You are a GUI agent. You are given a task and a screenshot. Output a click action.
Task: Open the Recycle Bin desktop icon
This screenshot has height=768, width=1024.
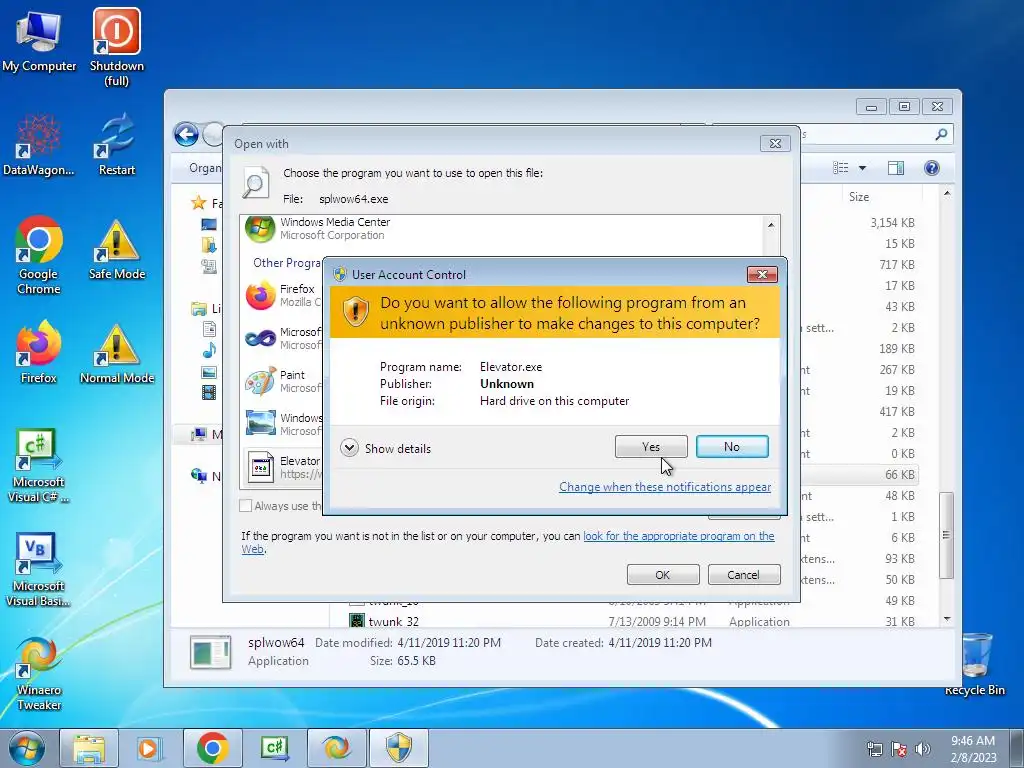[974, 664]
